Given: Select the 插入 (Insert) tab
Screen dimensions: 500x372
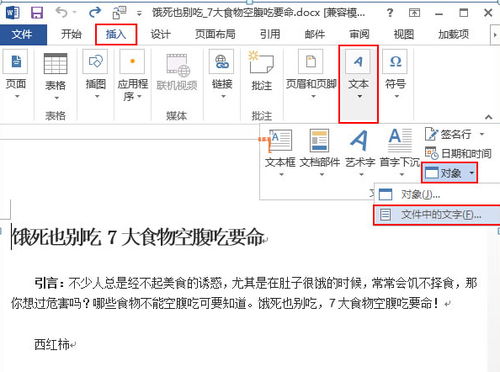Looking at the screenshot, I should [116, 34].
